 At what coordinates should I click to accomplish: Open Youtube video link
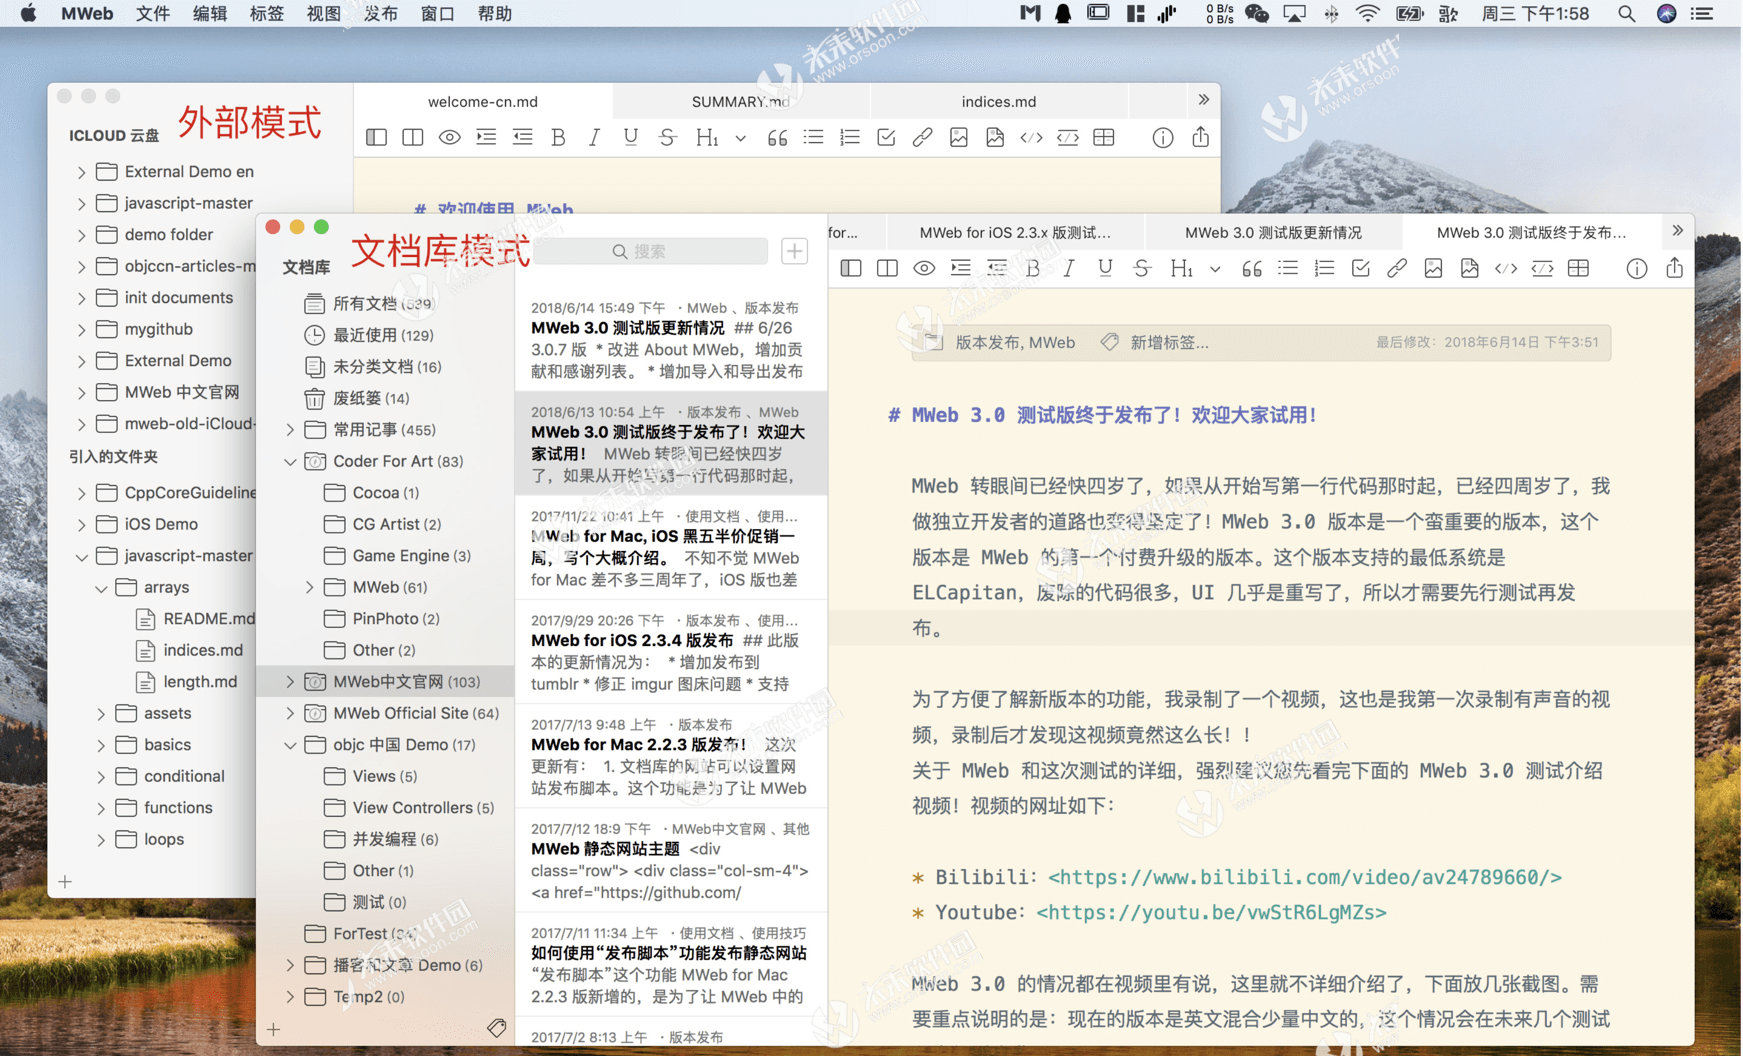pyautogui.click(x=1211, y=912)
